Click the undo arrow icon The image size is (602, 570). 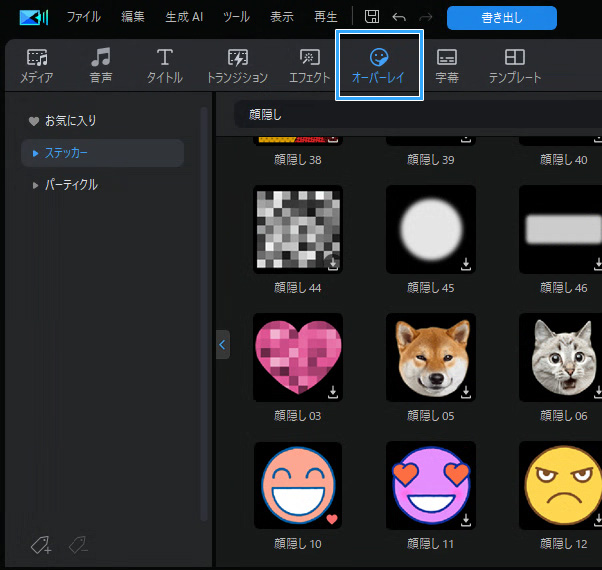pyautogui.click(x=399, y=17)
